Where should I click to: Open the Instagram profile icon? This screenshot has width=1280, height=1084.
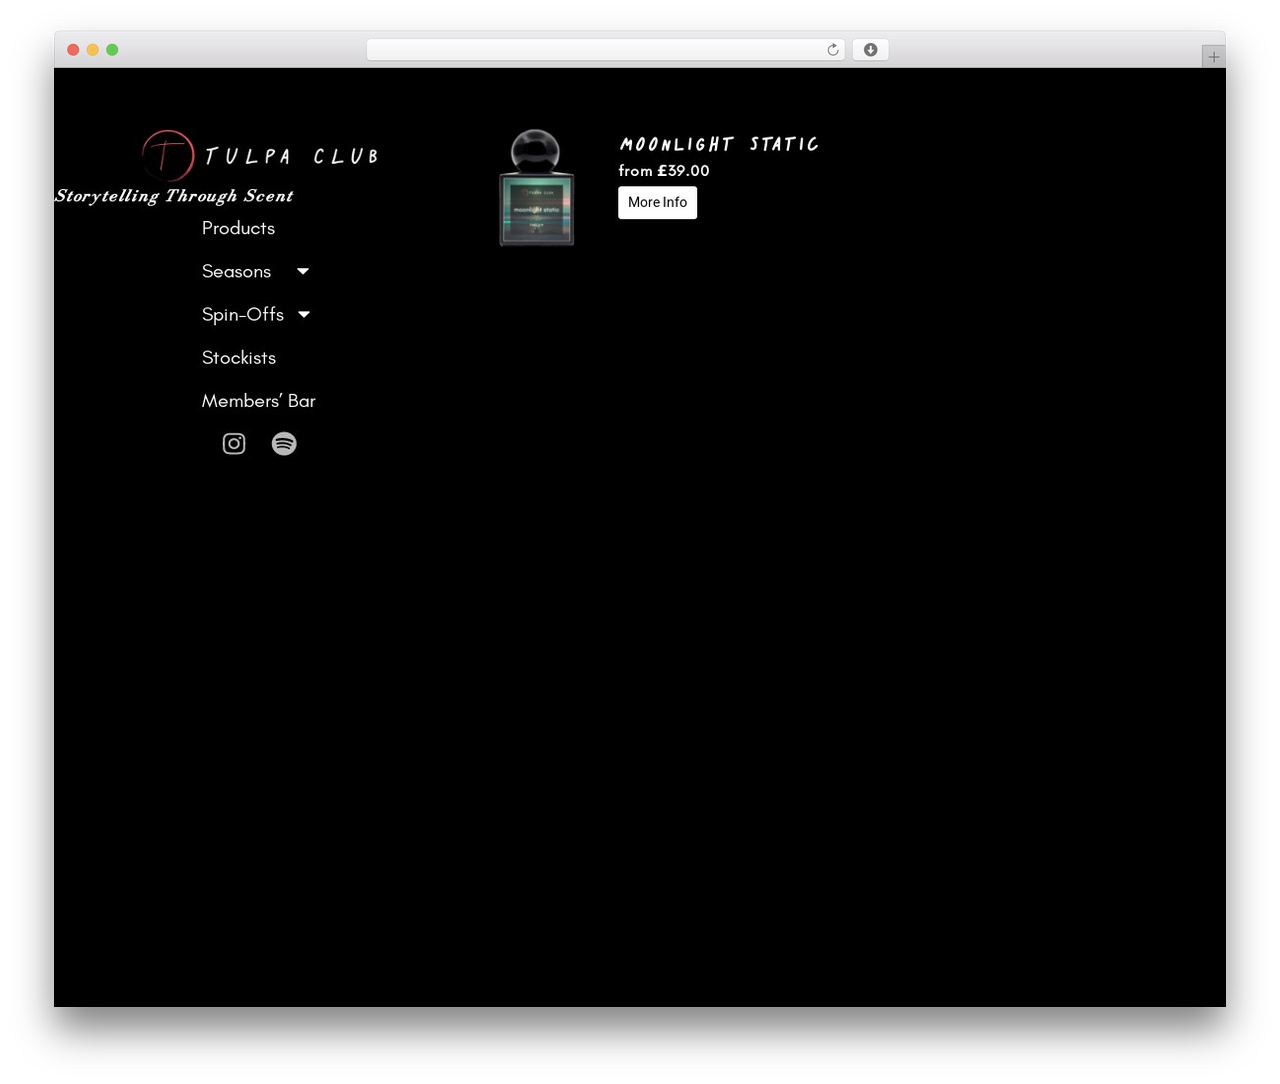(x=234, y=443)
